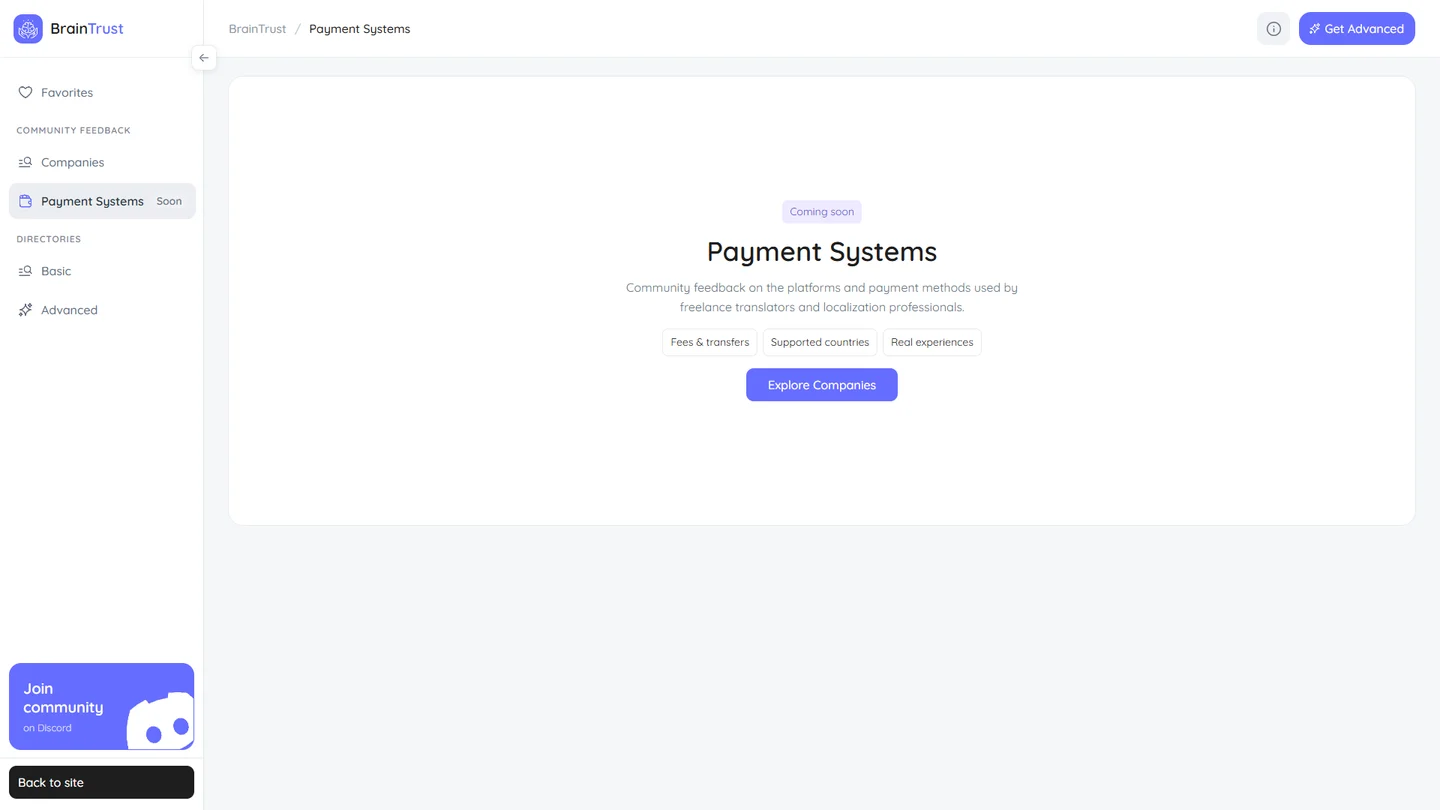Click the Soon label beside Payment Systems
Viewport: 1440px width, 810px height.
click(x=169, y=201)
